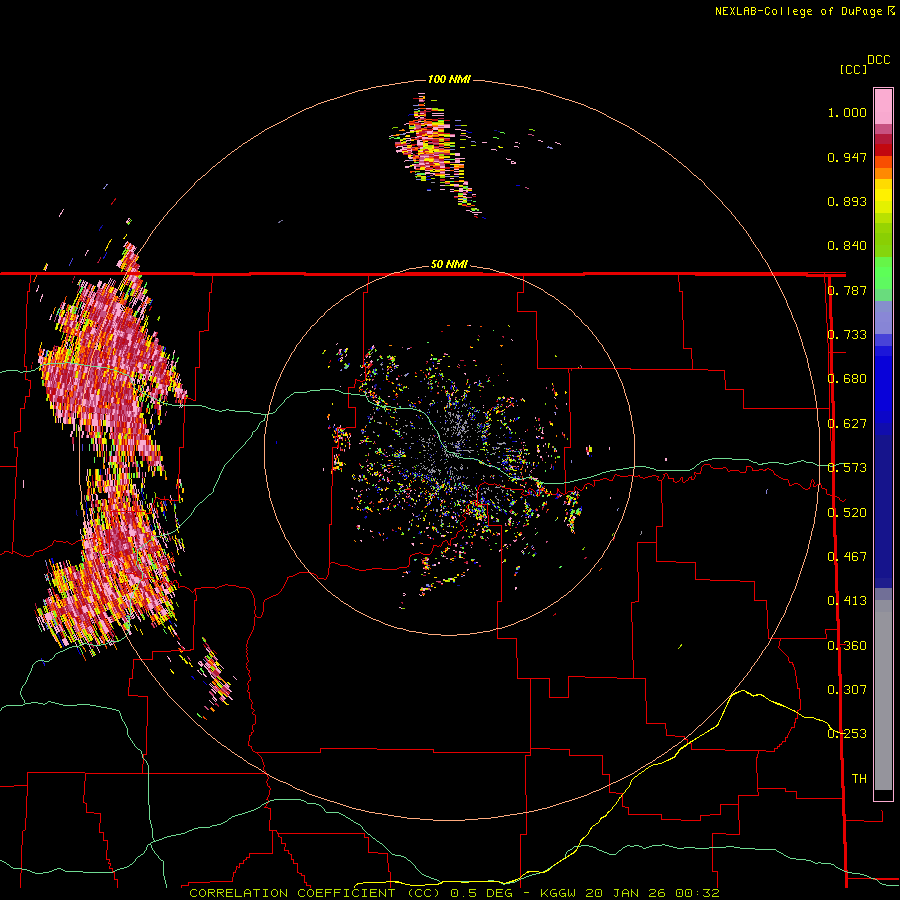Click the 0.307 scale value
Screen dimensions: 900x900
pos(847,690)
